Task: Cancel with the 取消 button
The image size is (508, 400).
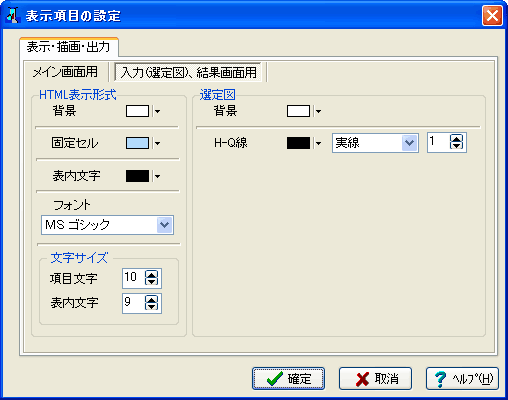Action: [x=375, y=379]
